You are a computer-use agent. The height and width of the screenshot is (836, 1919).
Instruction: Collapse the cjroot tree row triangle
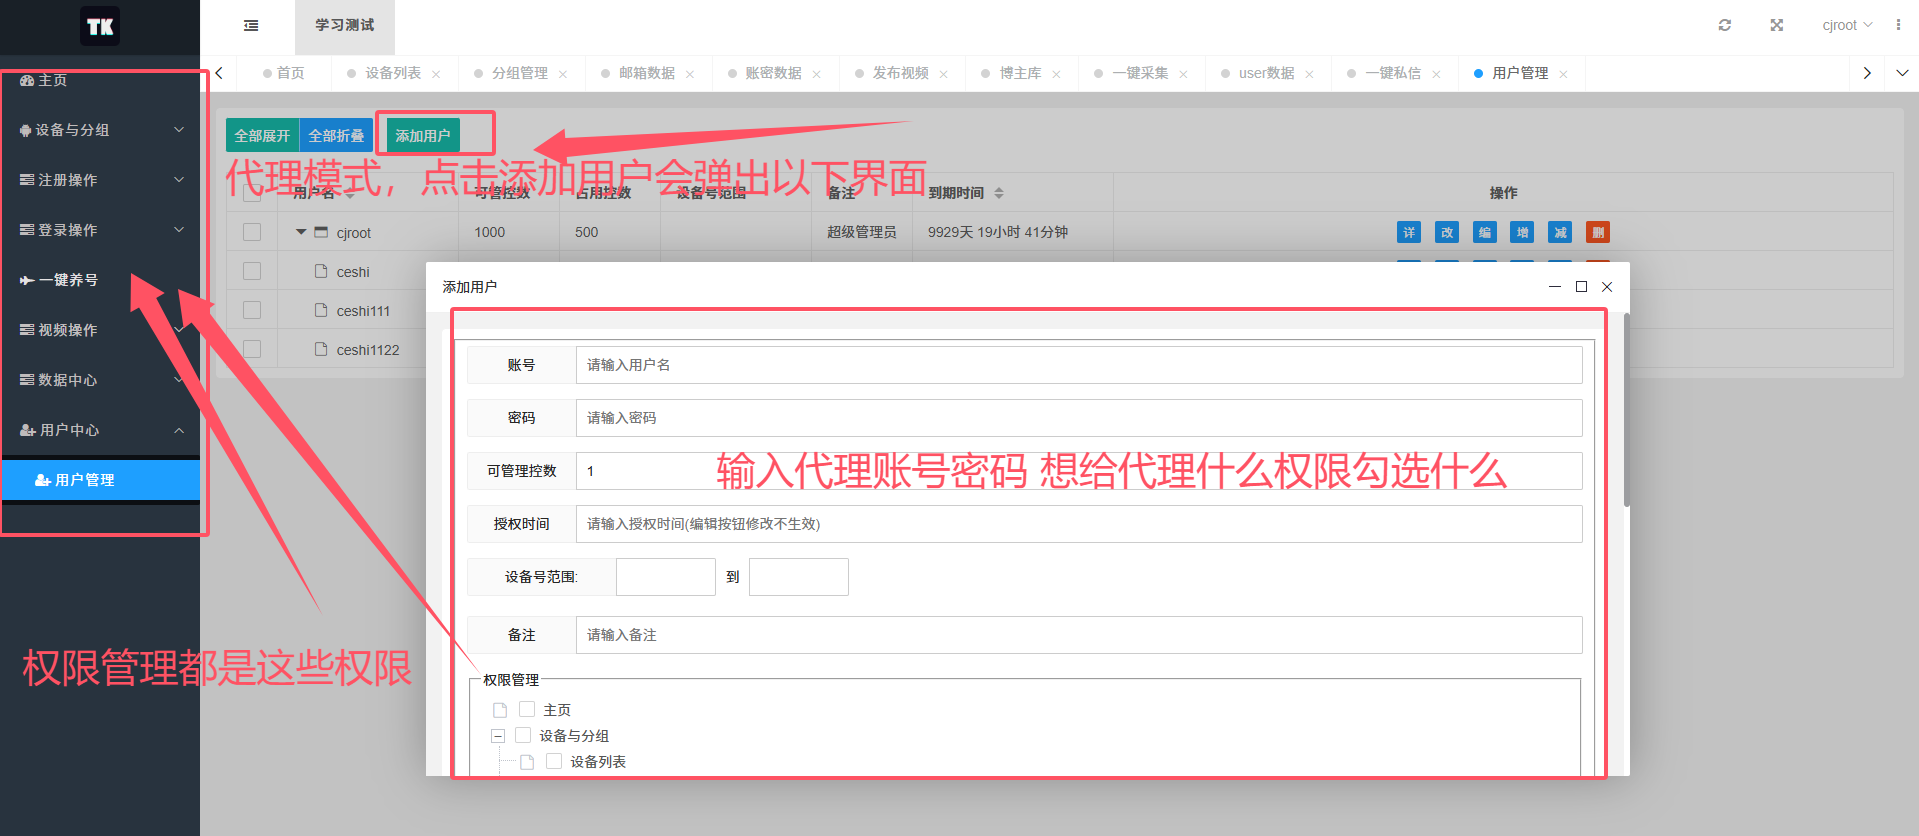click(301, 232)
